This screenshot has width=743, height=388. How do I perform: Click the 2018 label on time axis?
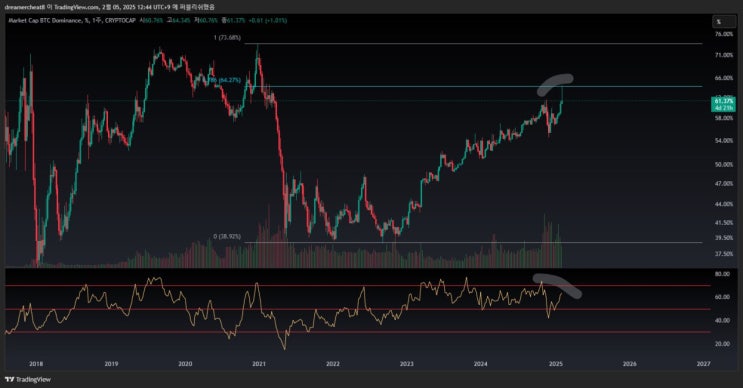click(x=36, y=364)
